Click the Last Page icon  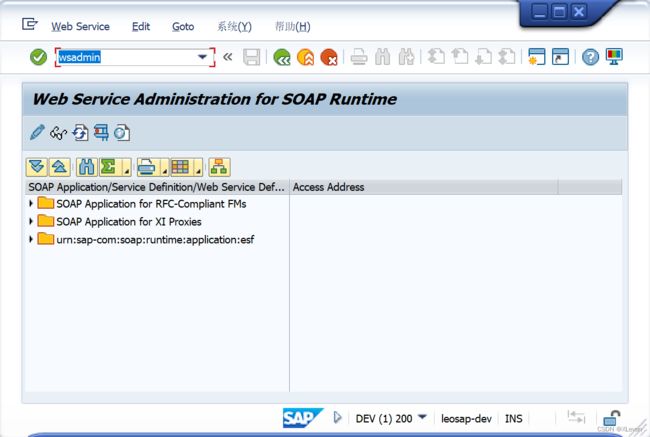tap(507, 57)
